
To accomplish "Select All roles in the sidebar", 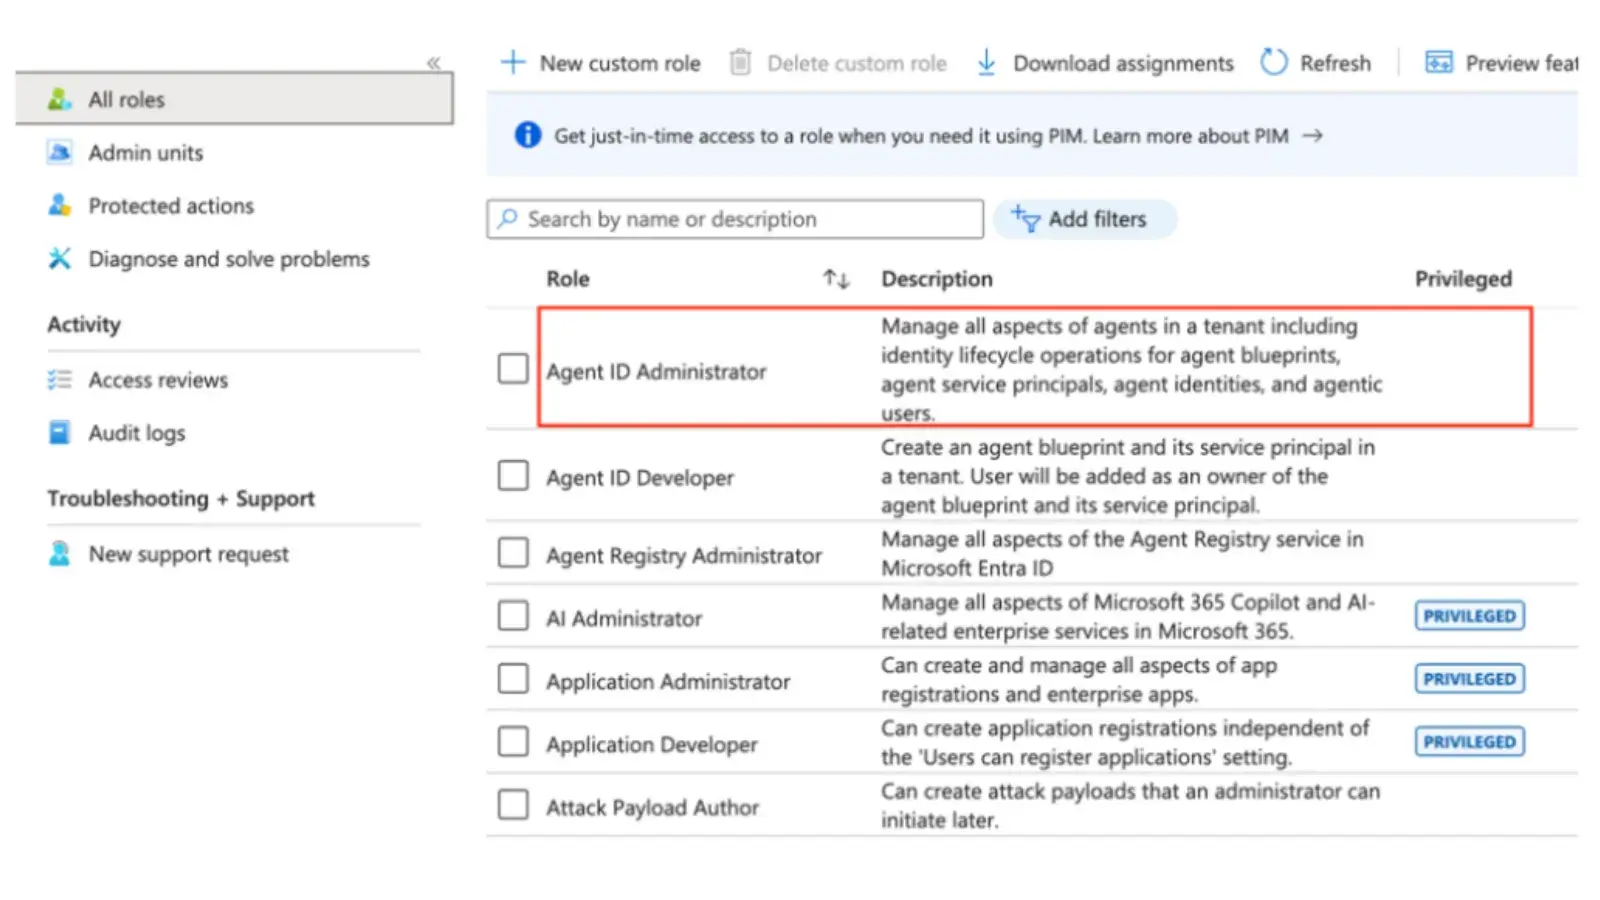I will point(126,99).
